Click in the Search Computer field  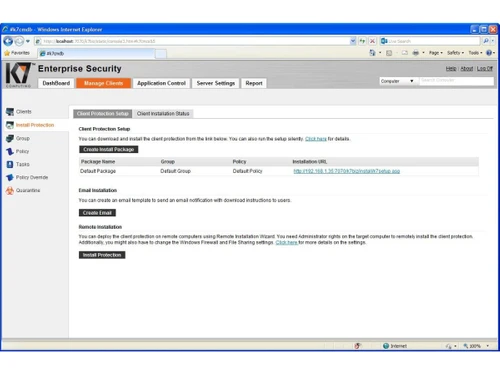click(456, 81)
